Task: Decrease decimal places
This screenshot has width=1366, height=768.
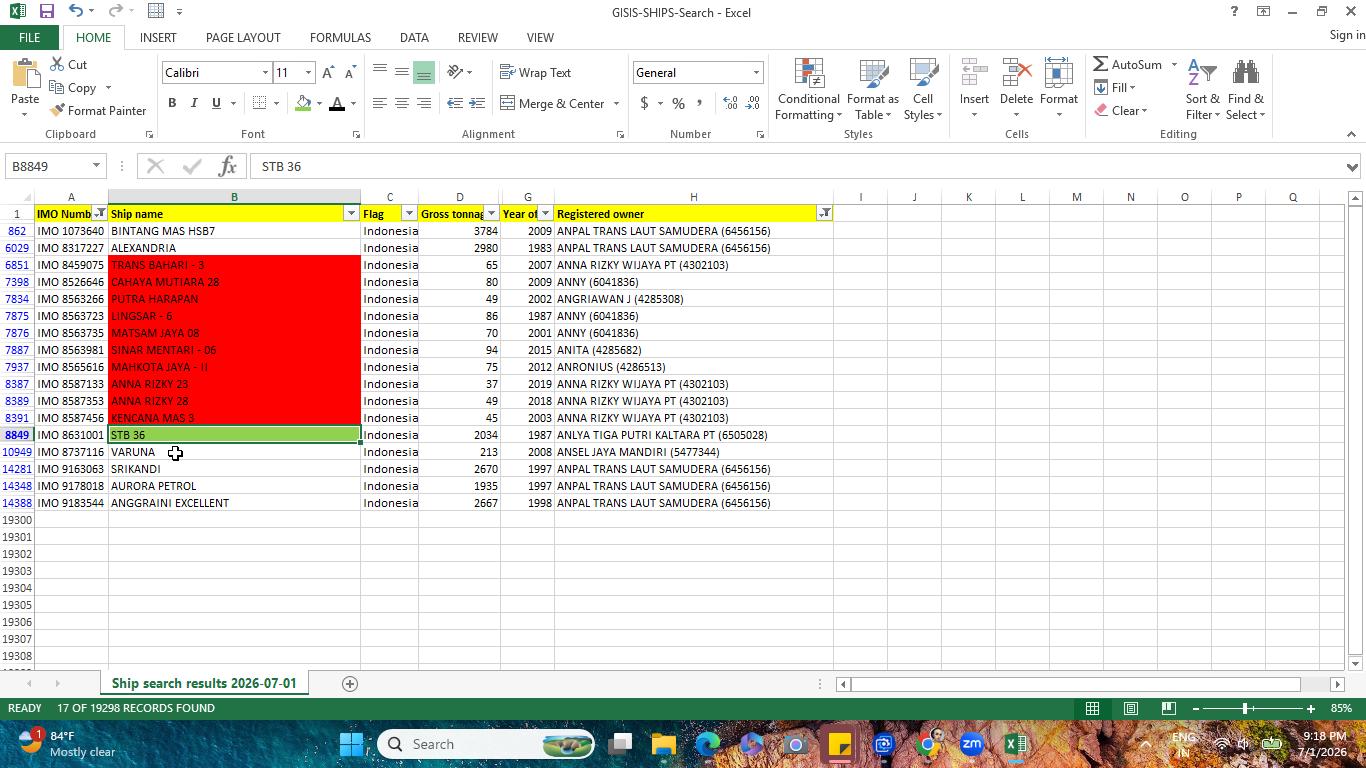Action: (x=753, y=103)
